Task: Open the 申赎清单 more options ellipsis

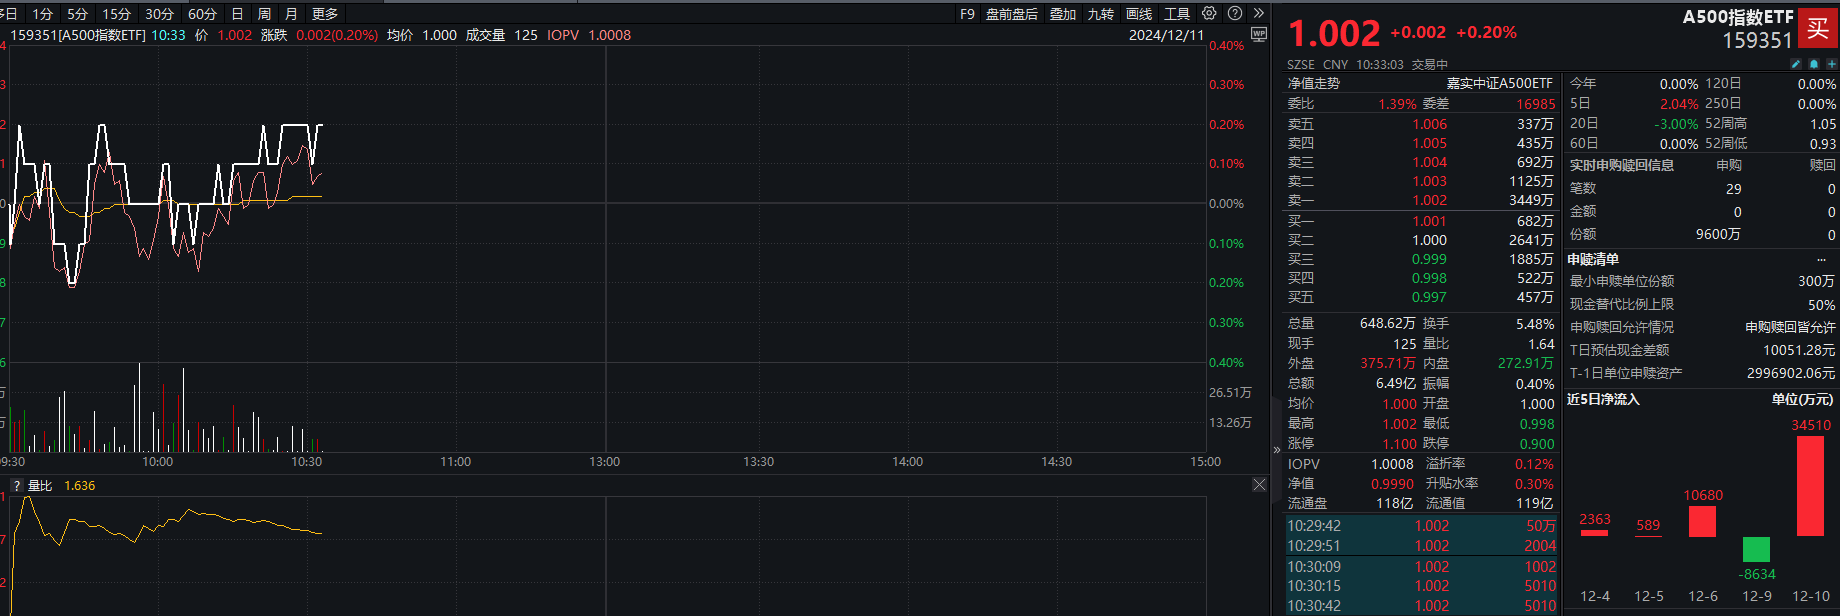Action: coord(1821,259)
